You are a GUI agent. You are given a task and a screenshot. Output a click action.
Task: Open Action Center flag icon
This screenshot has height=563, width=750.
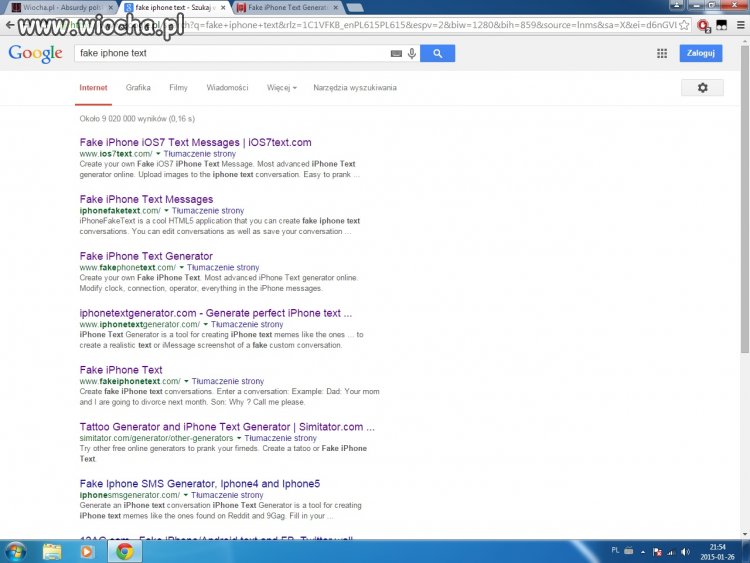[x=657, y=552]
